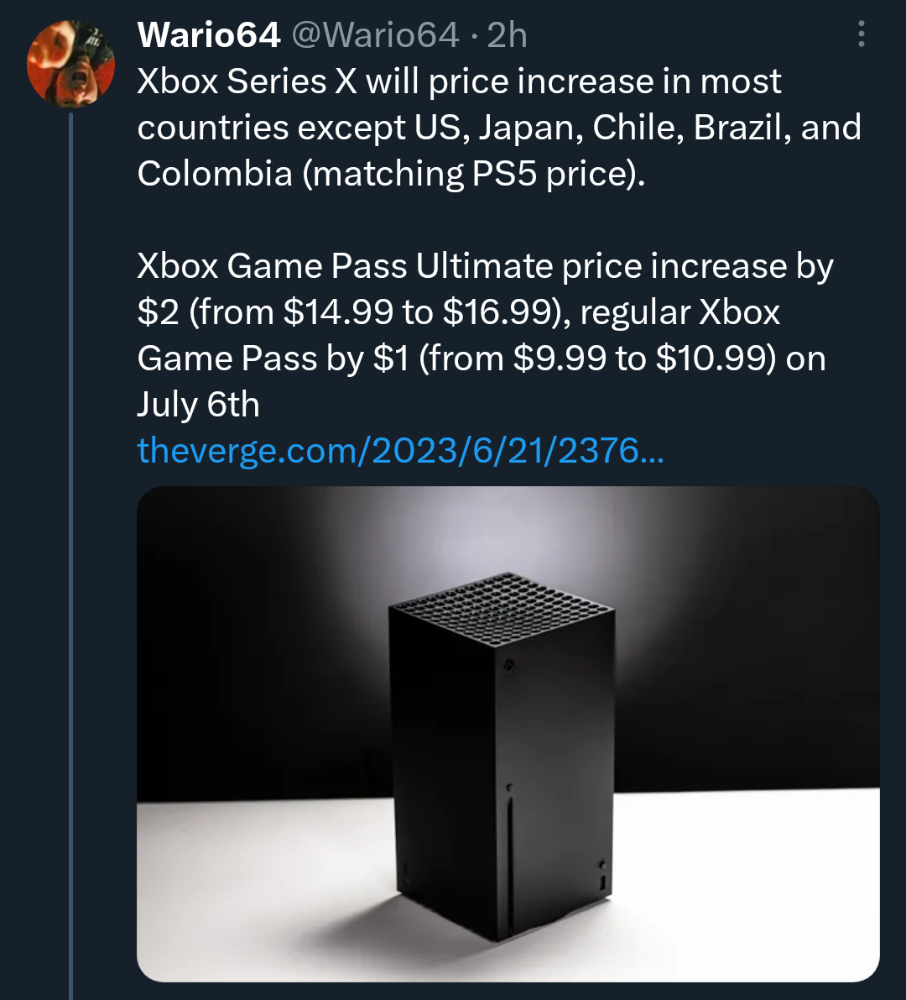Click the Game Pass Ultimate price paragraph
The width and height of the screenshot is (906, 1000).
485,335
